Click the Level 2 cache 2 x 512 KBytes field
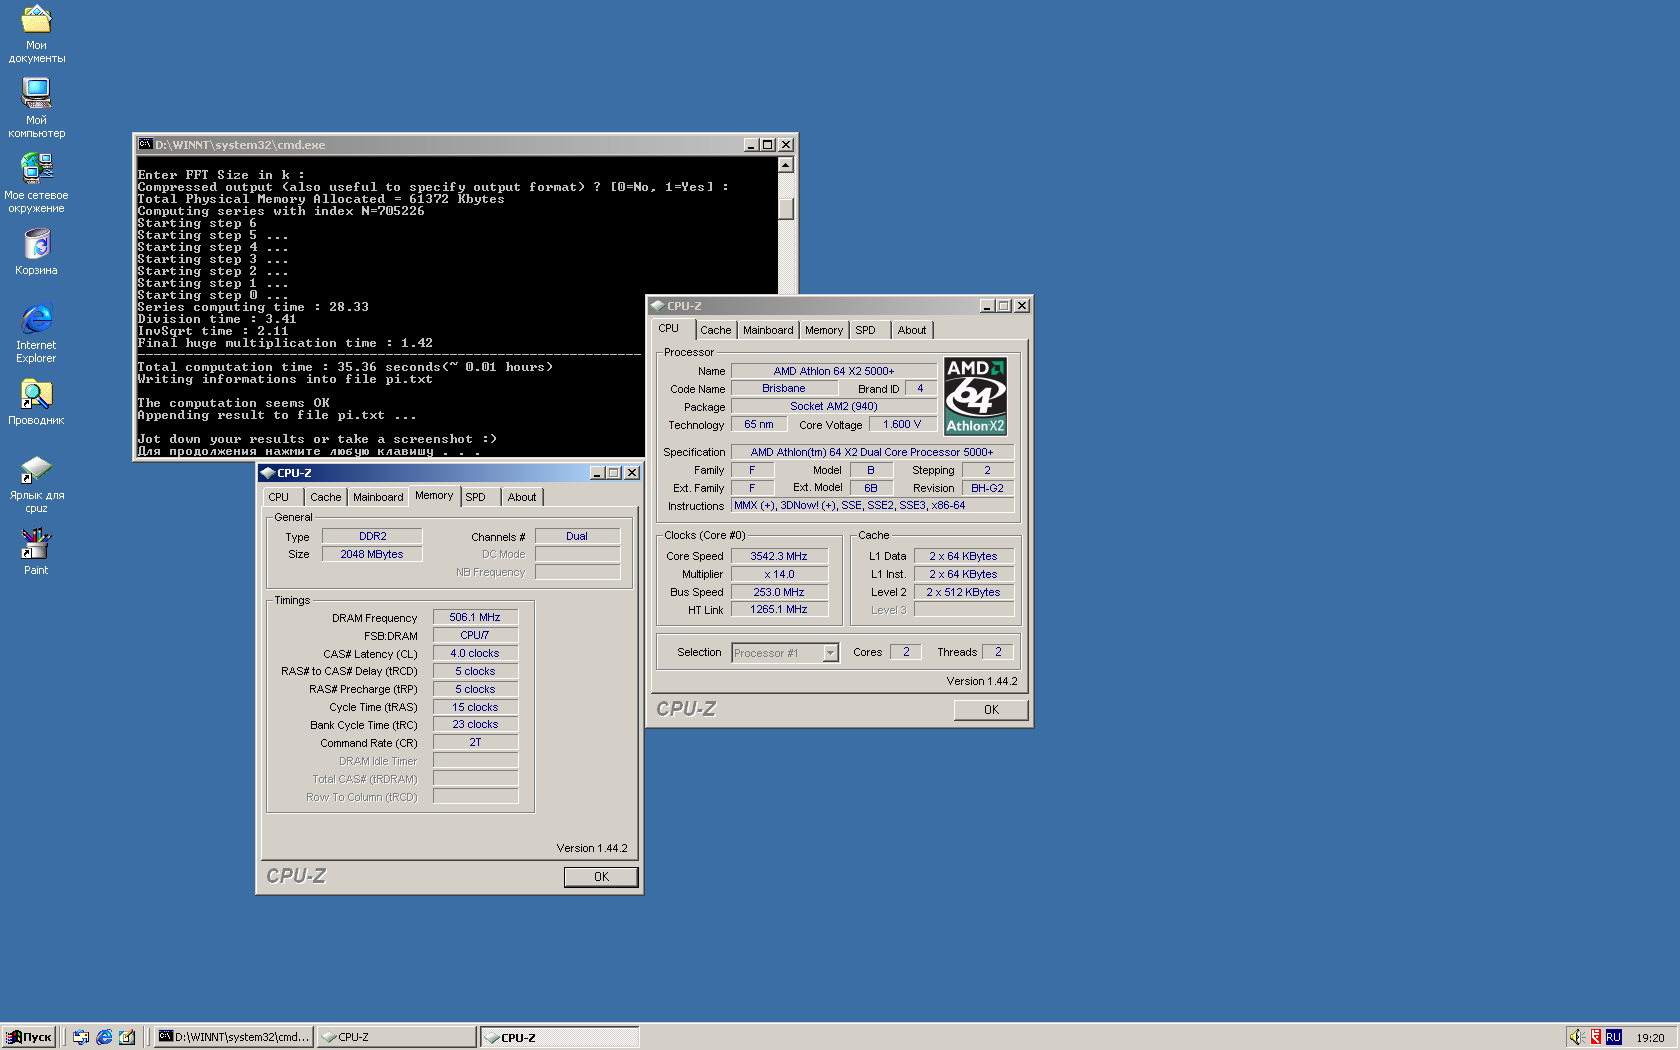Screen dimensions: 1680x1050 click(963, 592)
